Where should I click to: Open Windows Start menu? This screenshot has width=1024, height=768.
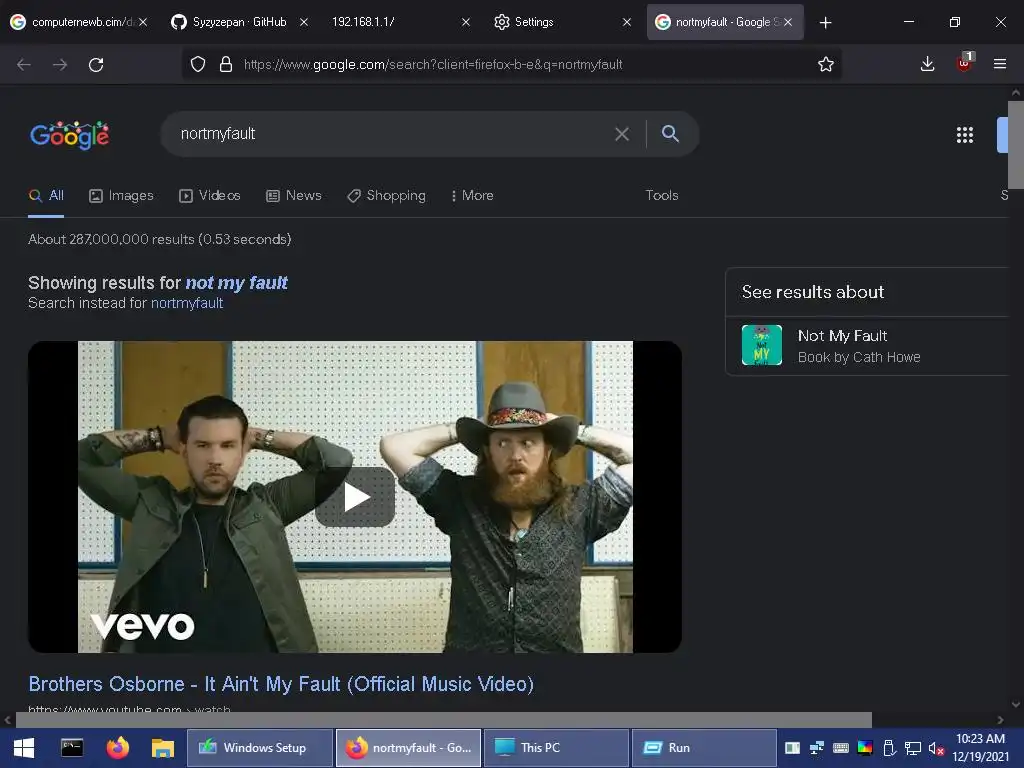(24, 748)
